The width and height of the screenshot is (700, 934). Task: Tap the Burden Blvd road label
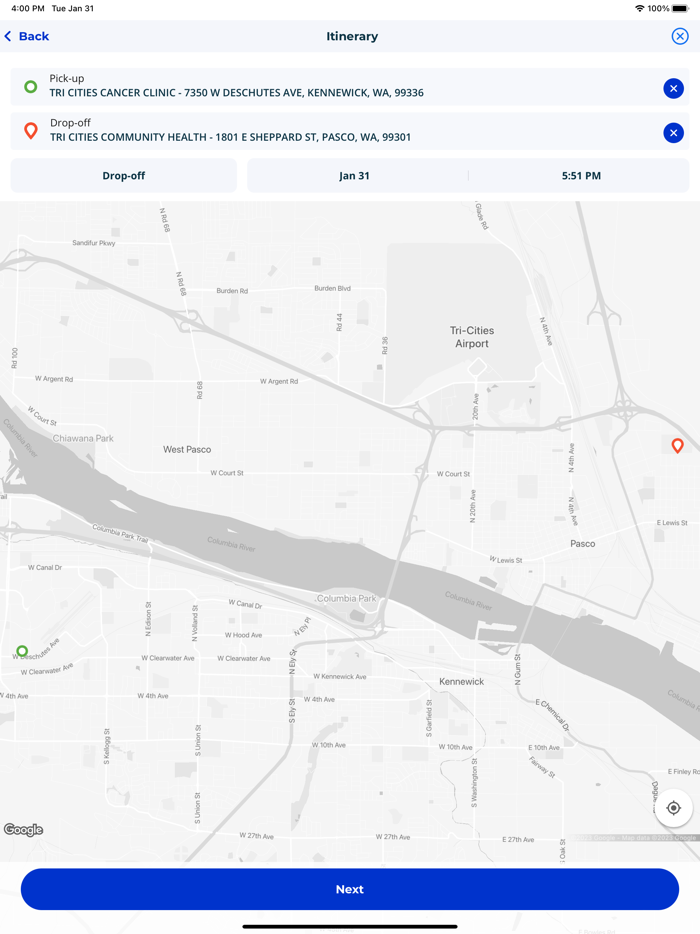(x=332, y=288)
